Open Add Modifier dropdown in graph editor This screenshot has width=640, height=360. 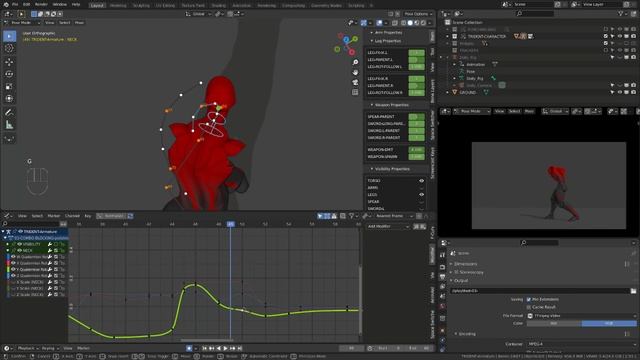tap(388, 227)
